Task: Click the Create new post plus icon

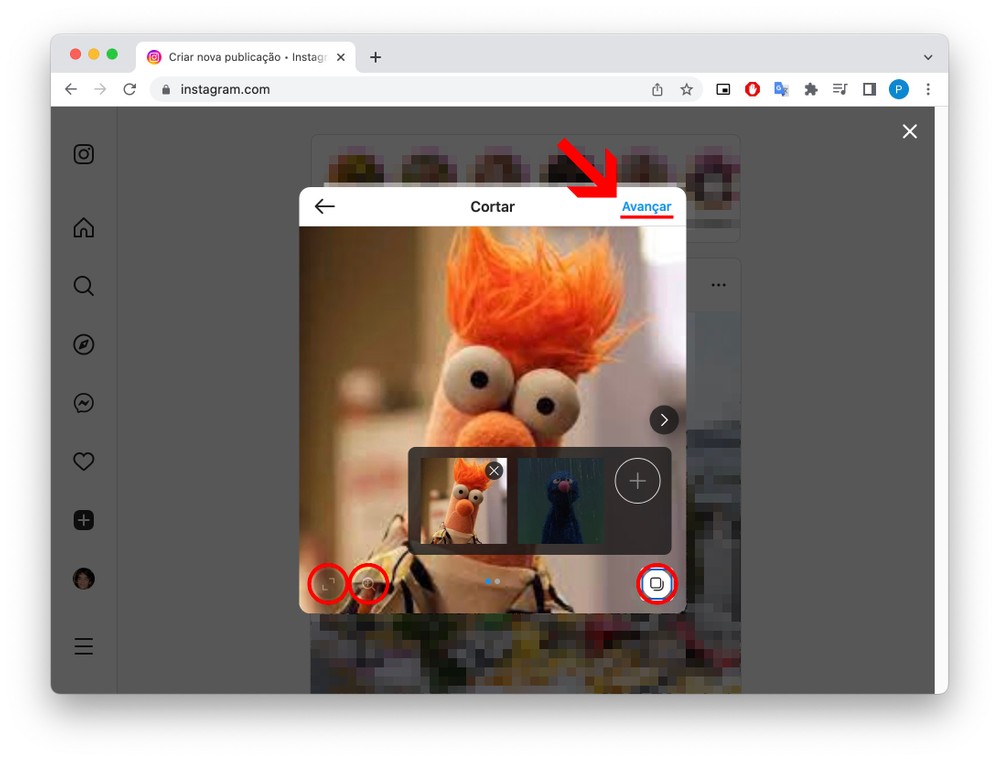Action: tap(84, 520)
